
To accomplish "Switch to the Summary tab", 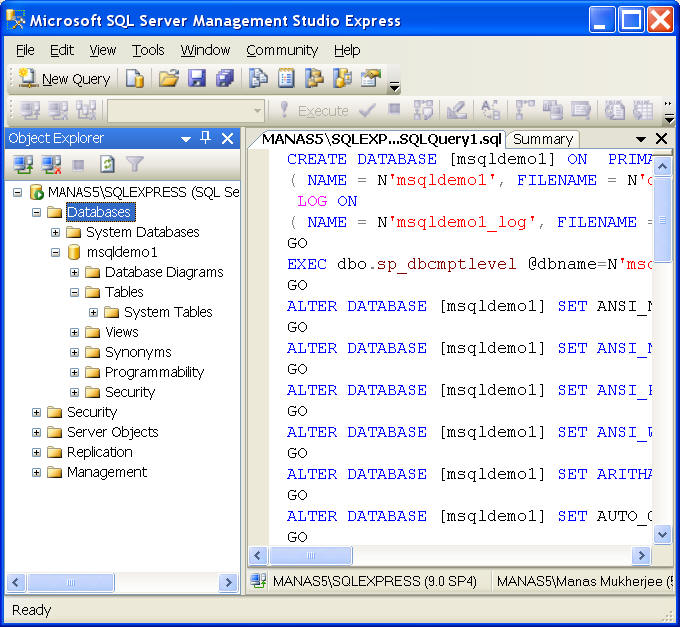I will tap(543, 139).
